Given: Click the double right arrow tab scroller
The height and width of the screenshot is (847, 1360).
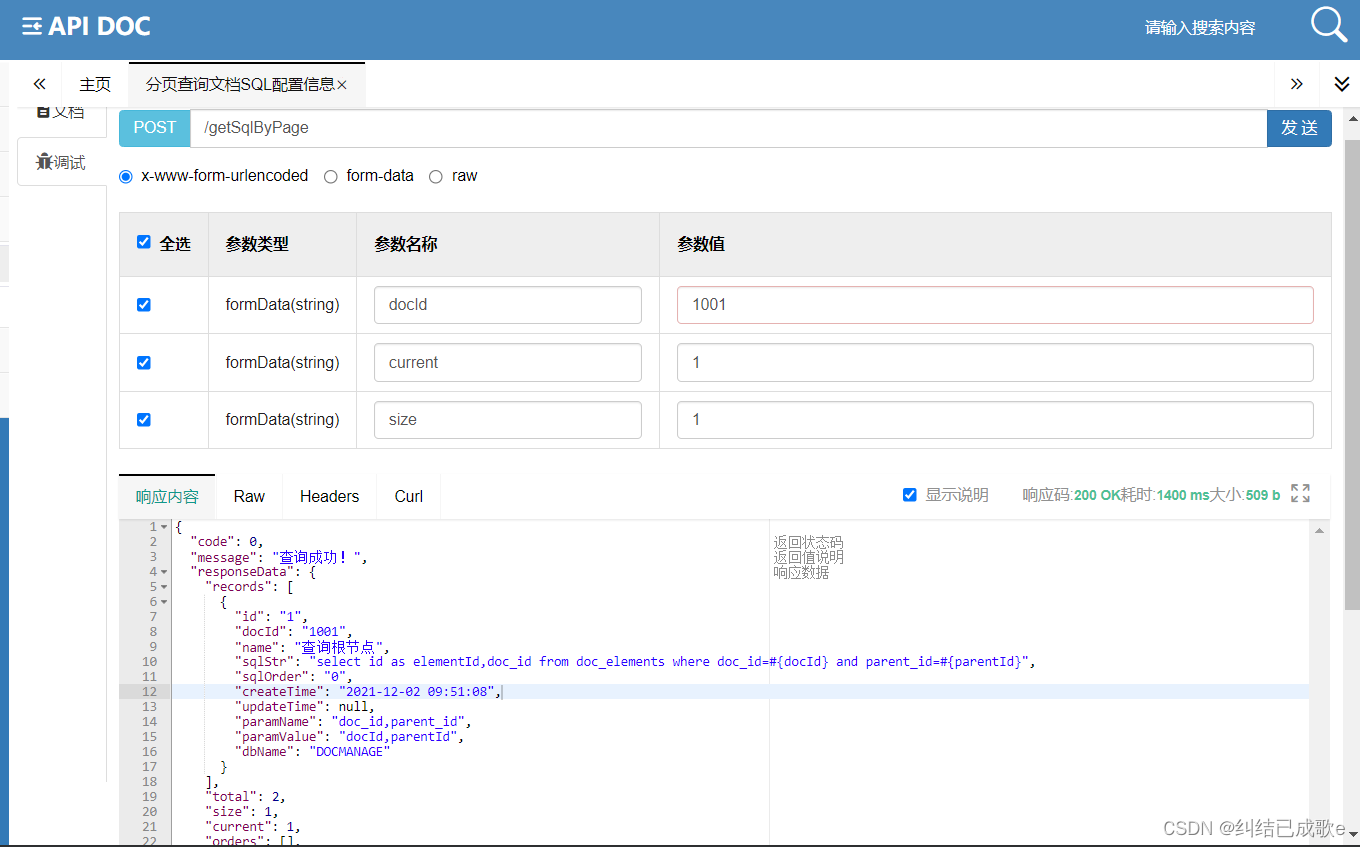Looking at the screenshot, I should coord(1297,84).
